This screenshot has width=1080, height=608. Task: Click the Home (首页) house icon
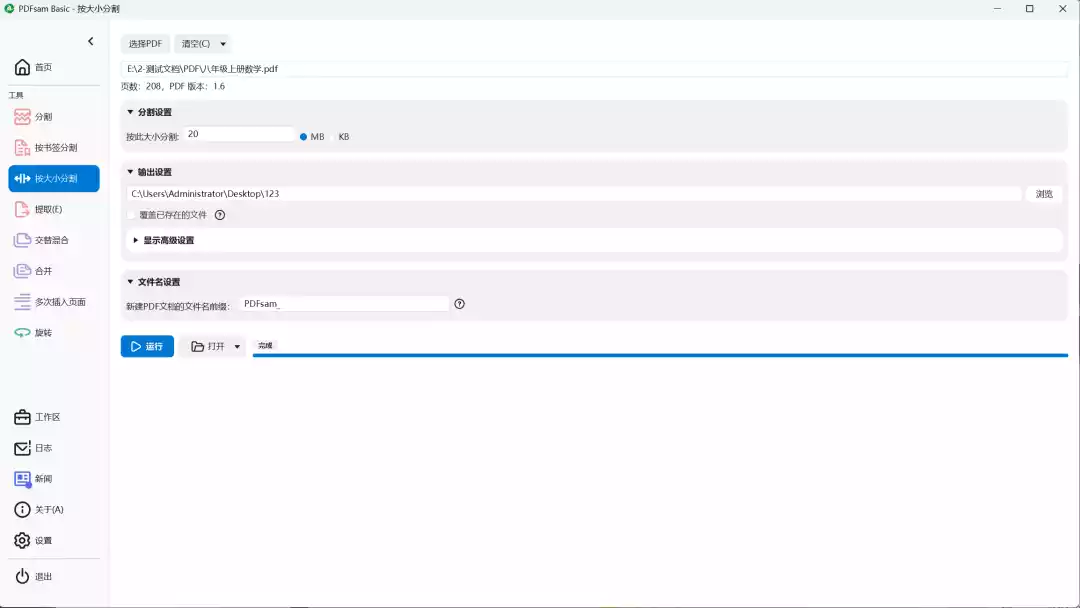(x=22, y=67)
